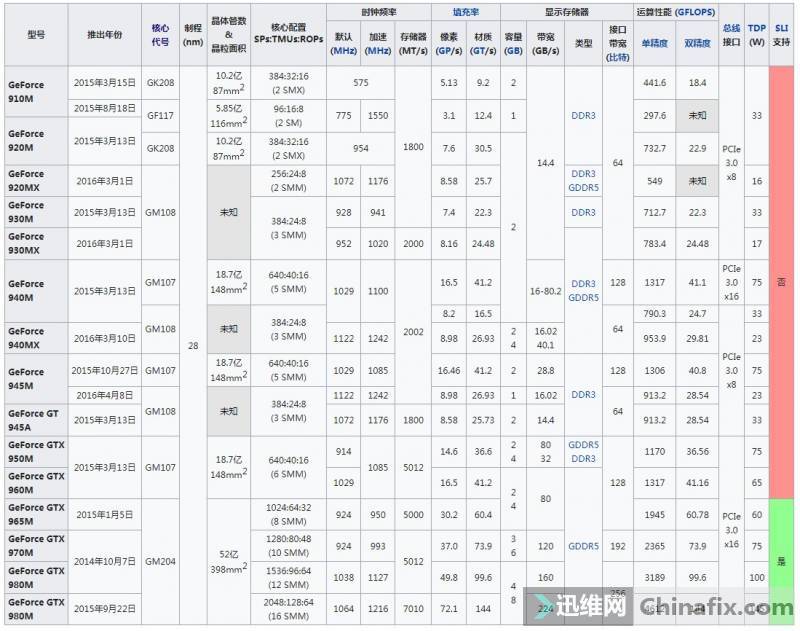Open the GP/s unit link under 像素
The image size is (800, 631).
(449, 51)
